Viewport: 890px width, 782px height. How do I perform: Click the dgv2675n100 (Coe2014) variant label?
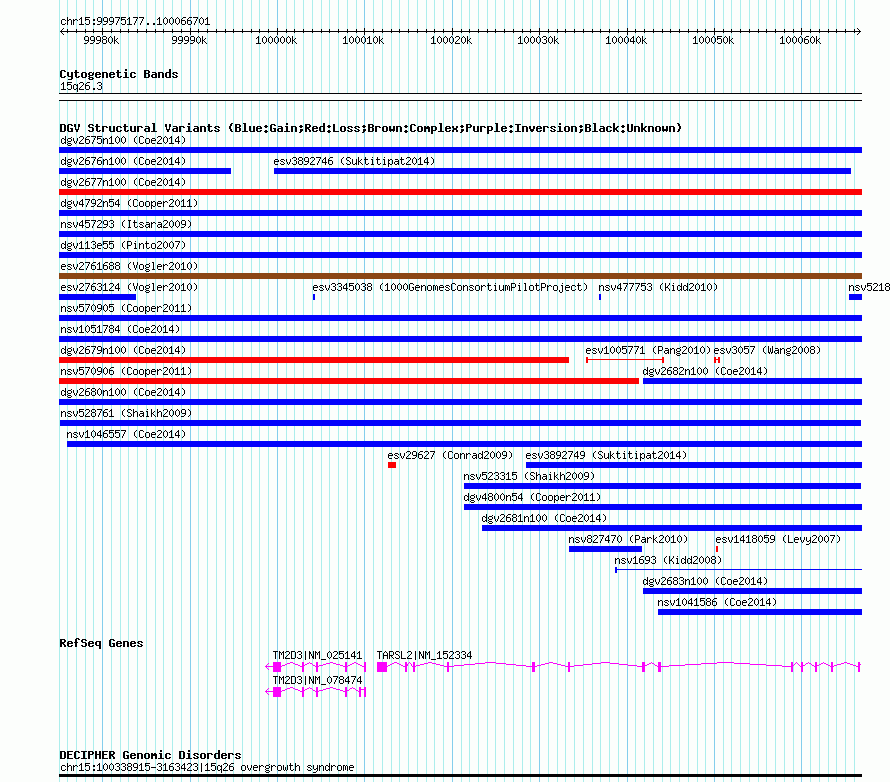pyautogui.click(x=123, y=140)
